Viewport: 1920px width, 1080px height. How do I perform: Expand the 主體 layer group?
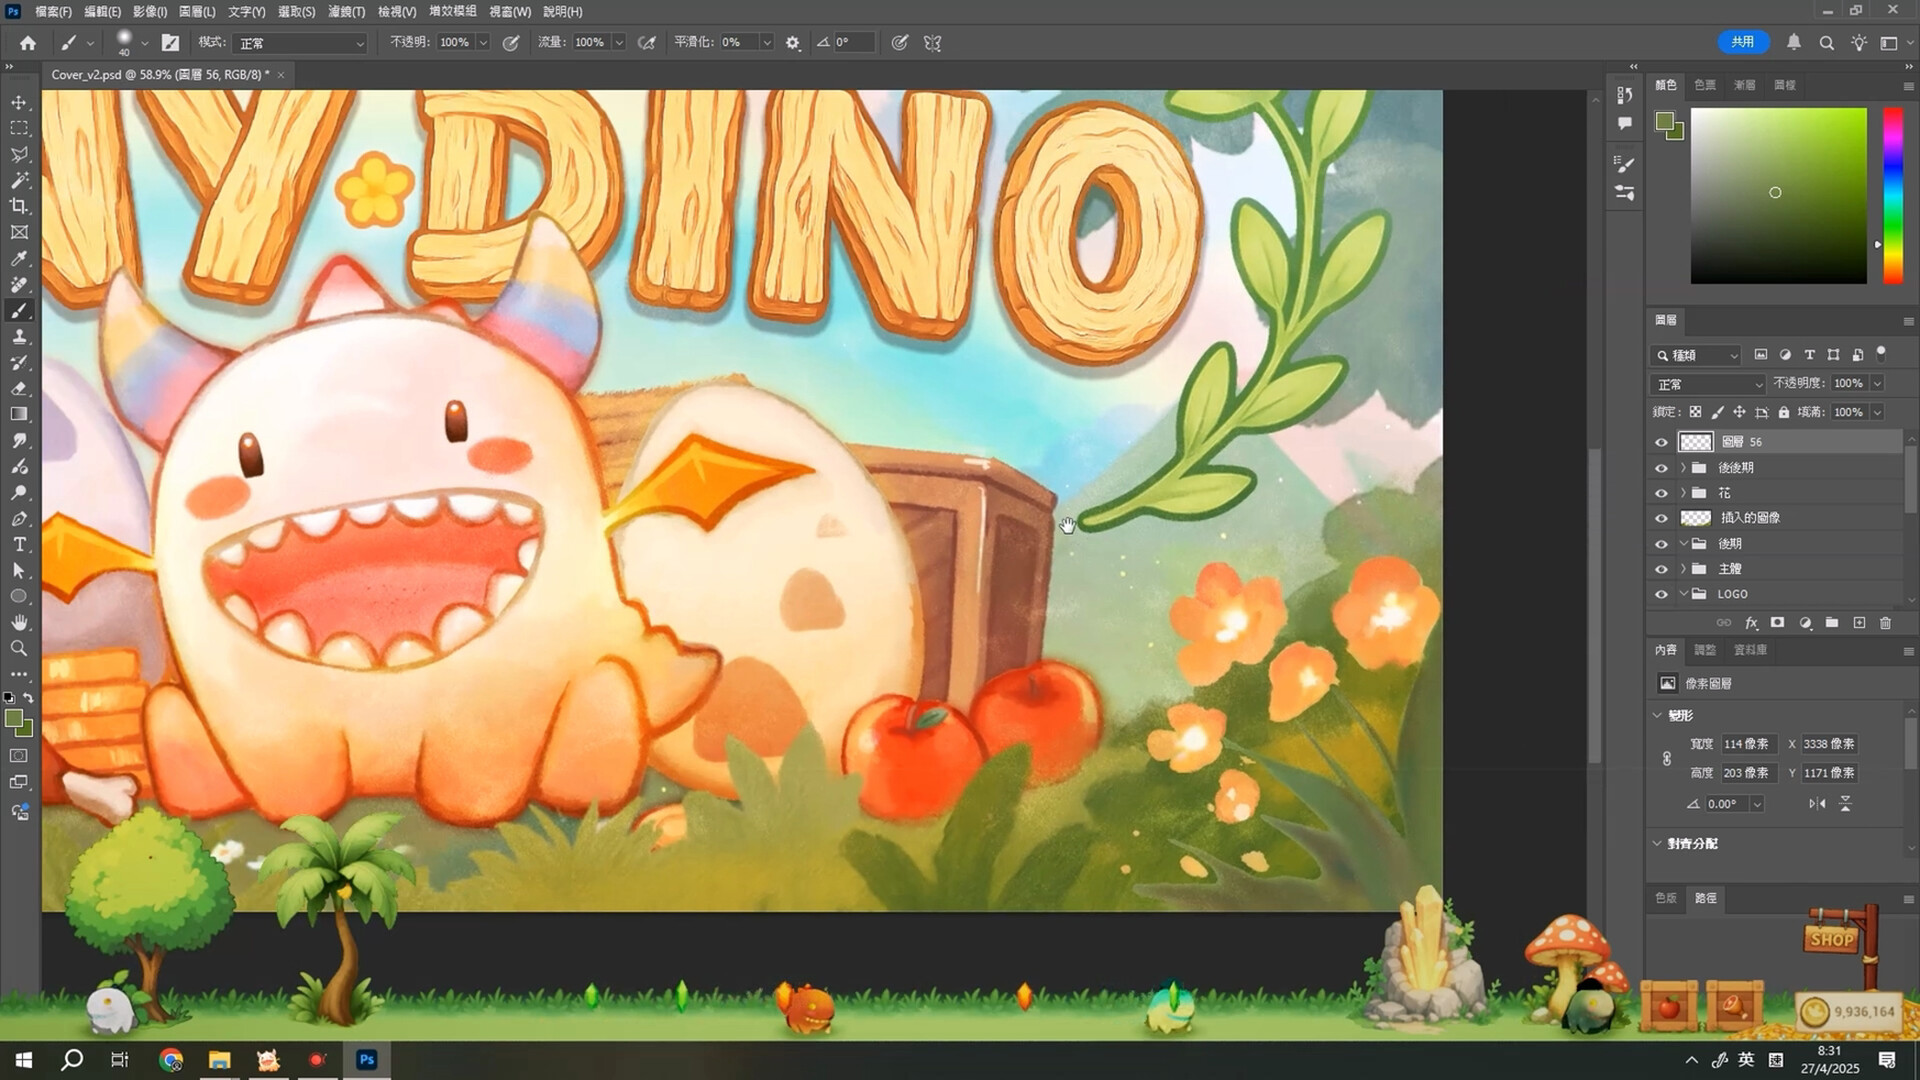[1684, 568]
